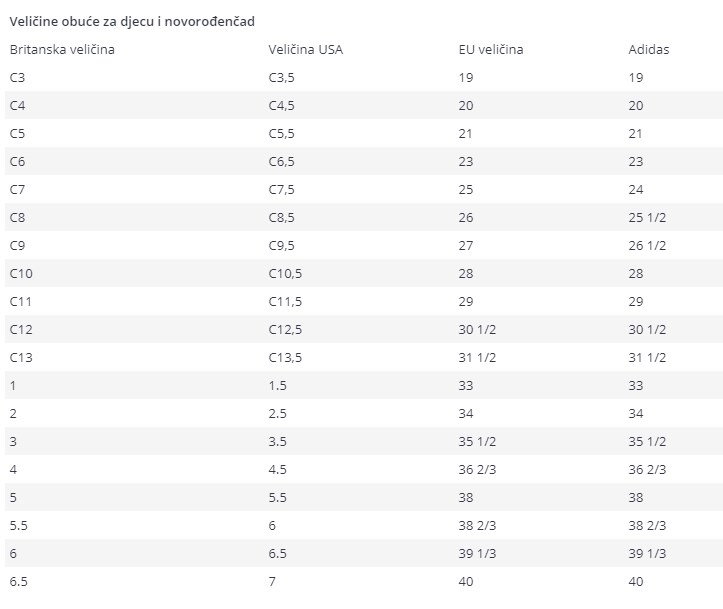This screenshot has height=609, width=723.
Task: Click the 'Veličine obuće za djecu i novorođenčad' heading
Action: [132, 22]
